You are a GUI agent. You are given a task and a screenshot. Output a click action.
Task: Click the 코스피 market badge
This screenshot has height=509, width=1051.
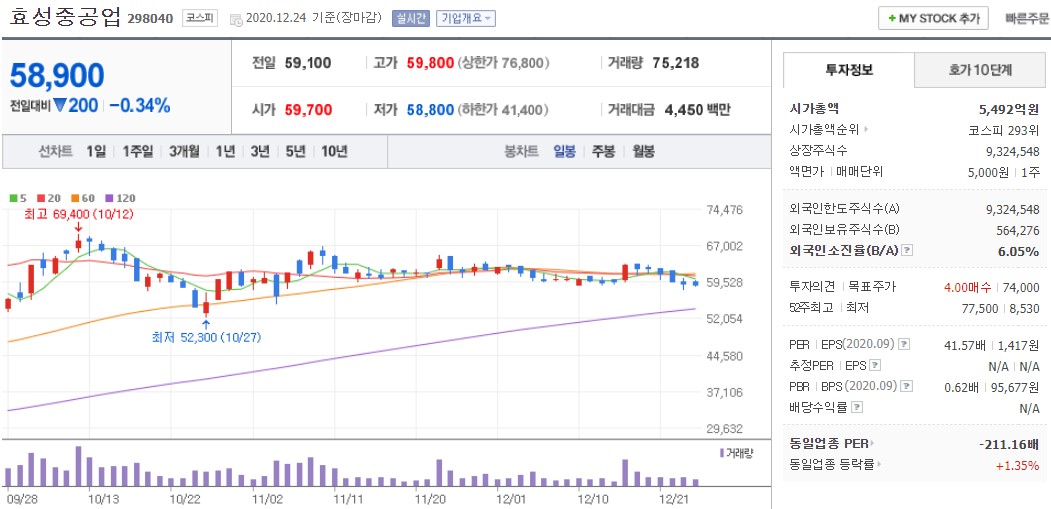point(200,18)
